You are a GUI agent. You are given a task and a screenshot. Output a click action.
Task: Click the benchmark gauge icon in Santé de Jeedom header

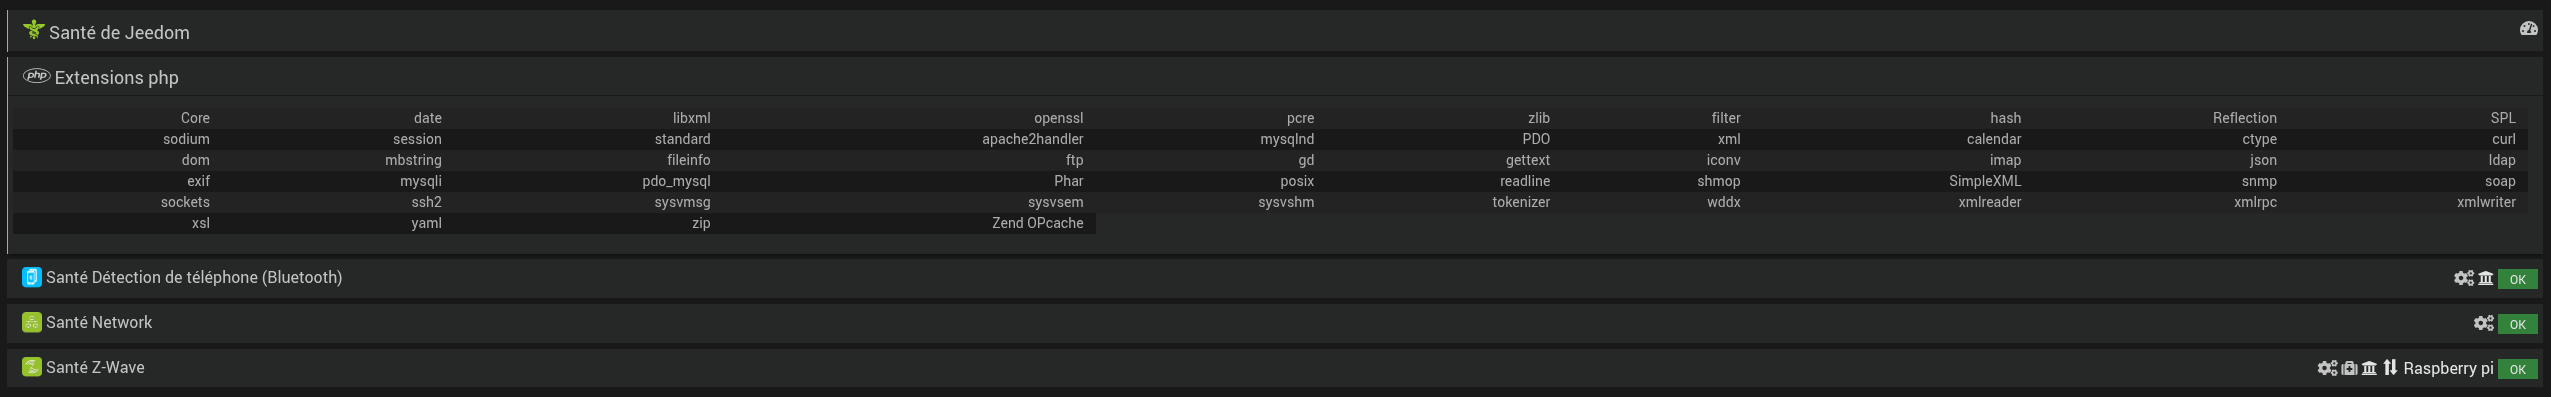(x=2528, y=29)
